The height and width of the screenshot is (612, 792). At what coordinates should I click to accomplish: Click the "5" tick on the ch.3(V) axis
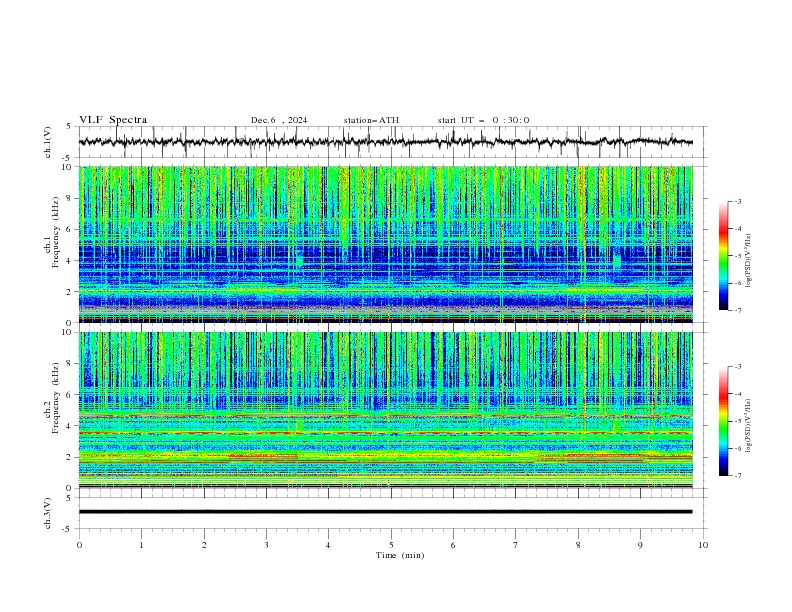pos(69,498)
